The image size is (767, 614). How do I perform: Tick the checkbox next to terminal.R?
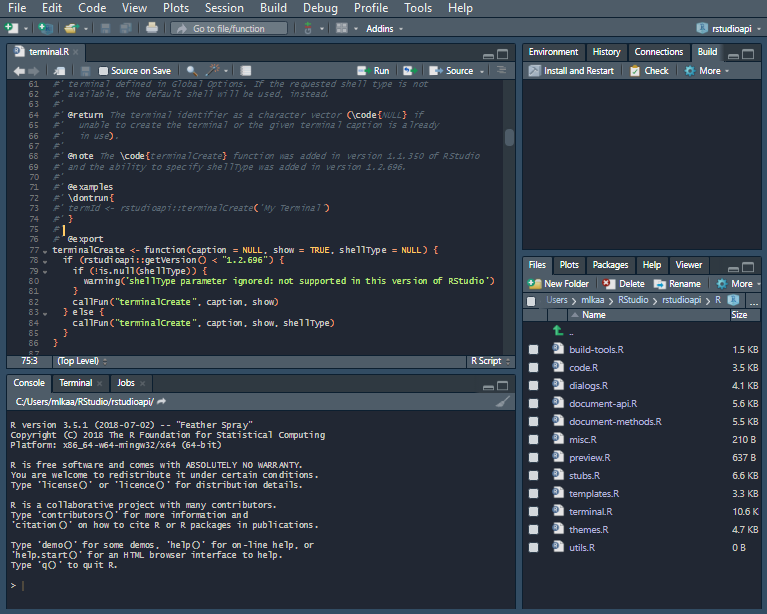[533, 512]
